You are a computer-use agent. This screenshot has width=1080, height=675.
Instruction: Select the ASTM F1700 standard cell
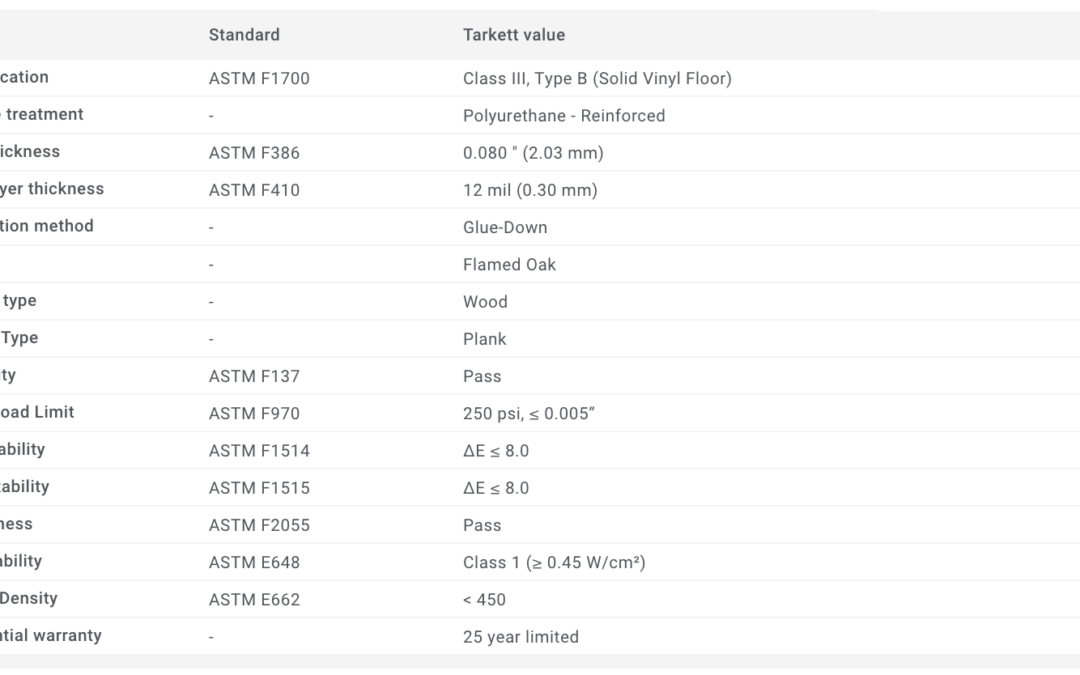click(x=259, y=79)
